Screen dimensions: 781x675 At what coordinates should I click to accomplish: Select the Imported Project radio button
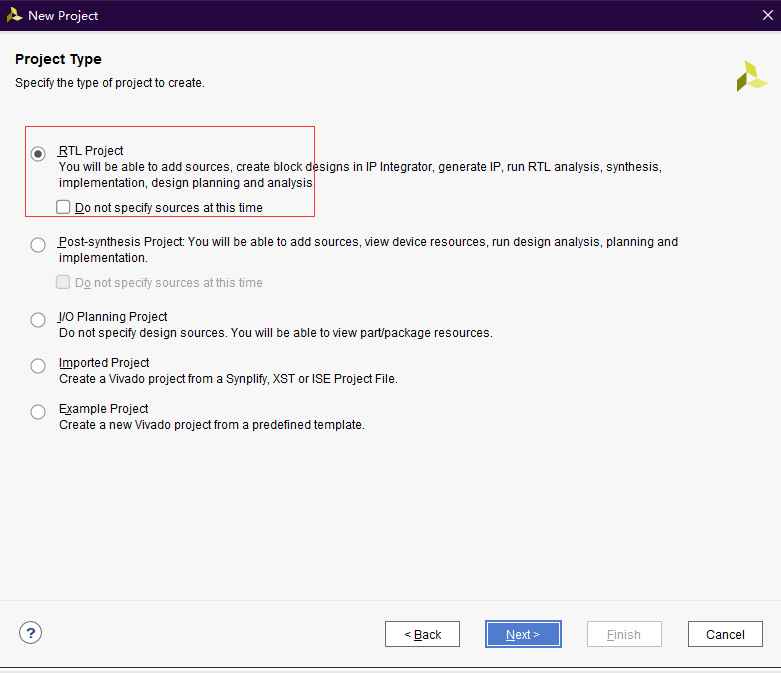(x=38, y=366)
